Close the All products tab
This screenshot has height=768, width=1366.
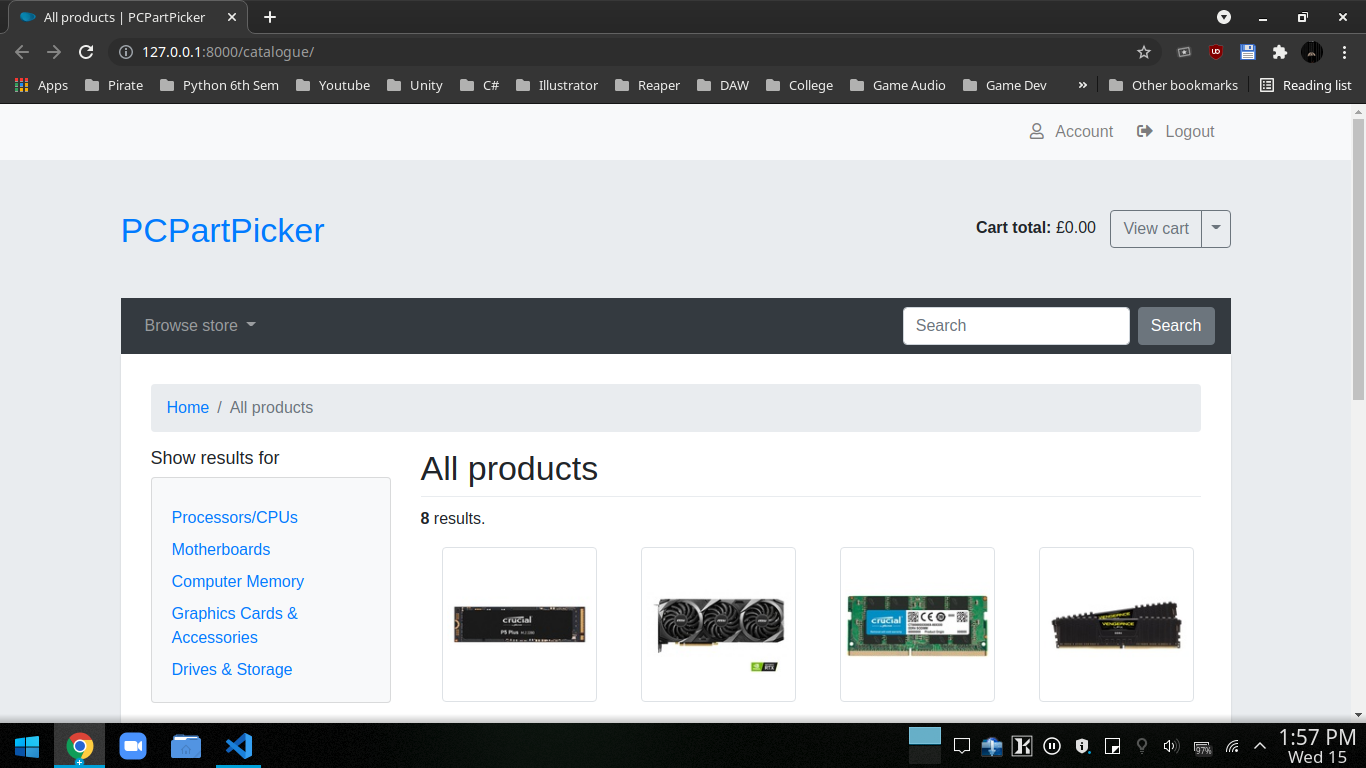click(x=232, y=17)
